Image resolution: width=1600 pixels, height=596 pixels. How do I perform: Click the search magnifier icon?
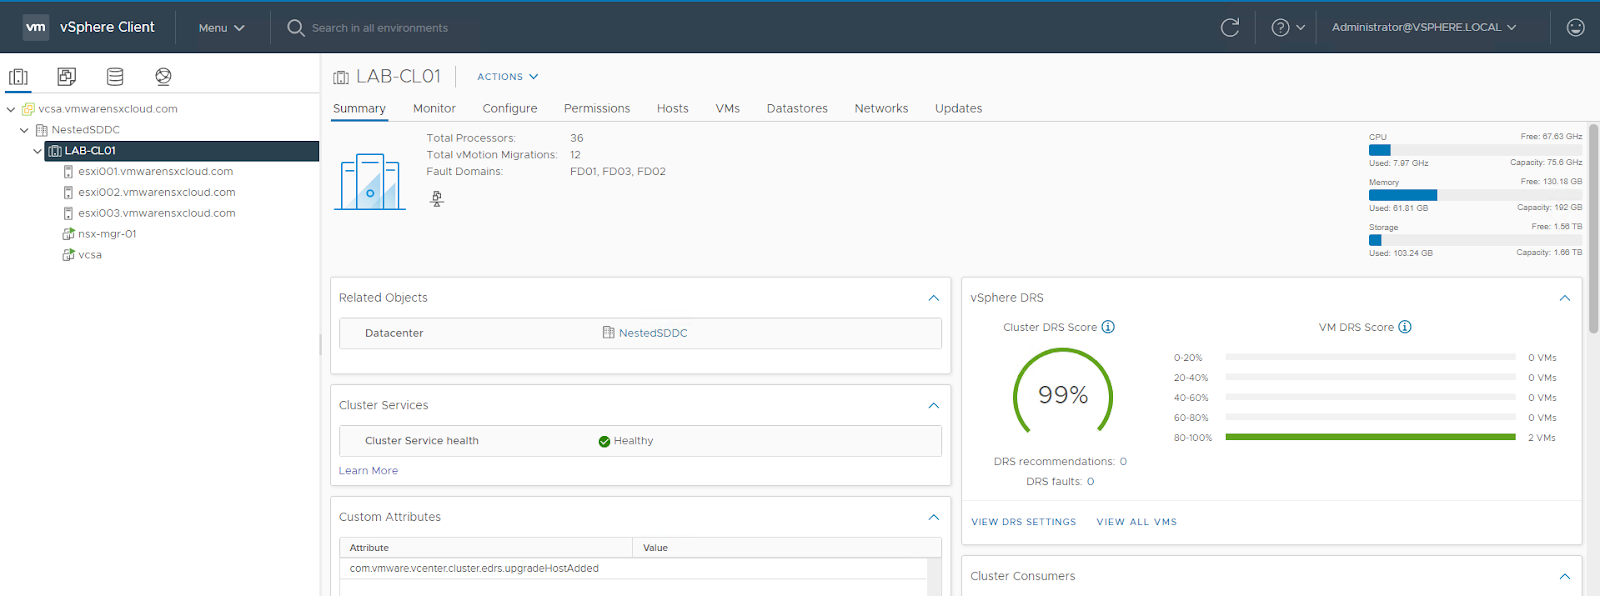[296, 28]
